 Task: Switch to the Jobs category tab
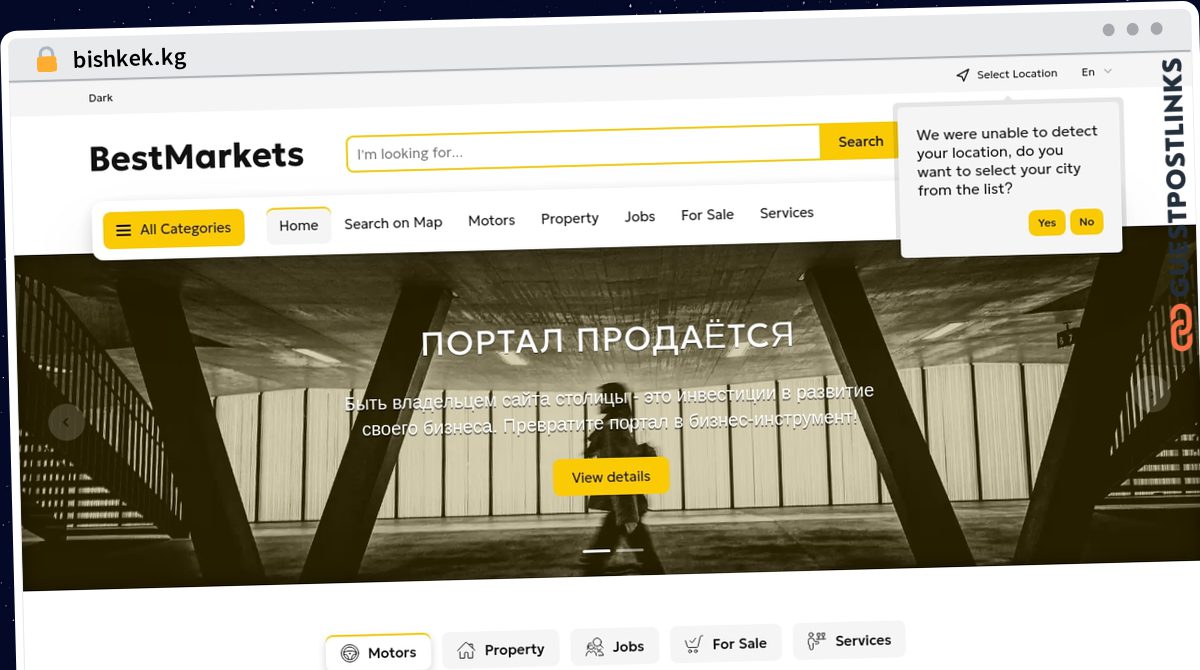615,646
